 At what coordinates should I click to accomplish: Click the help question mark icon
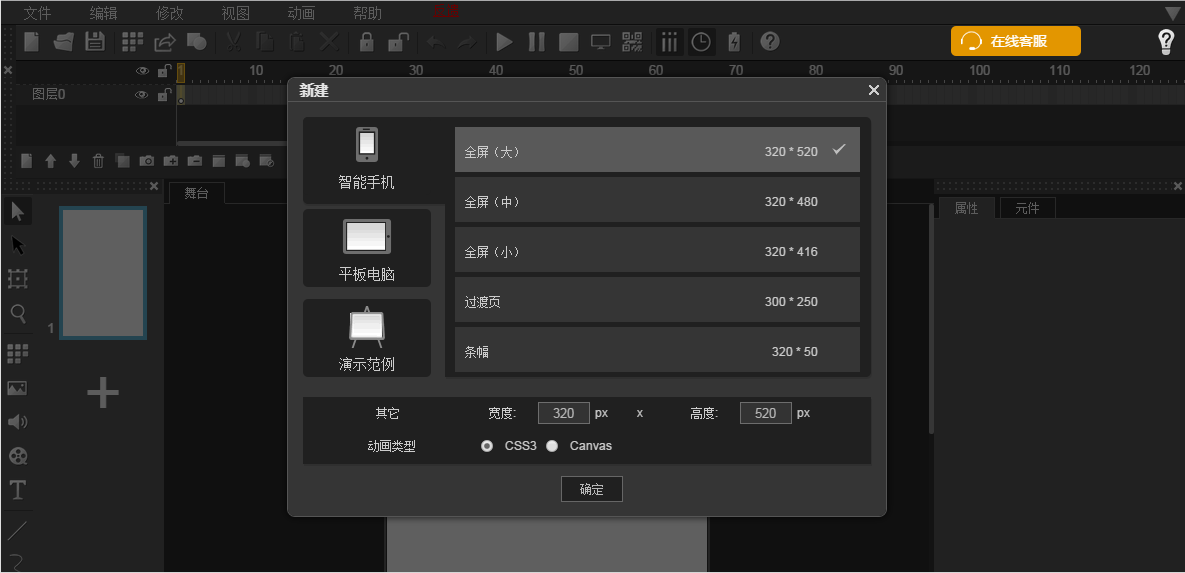click(x=770, y=42)
